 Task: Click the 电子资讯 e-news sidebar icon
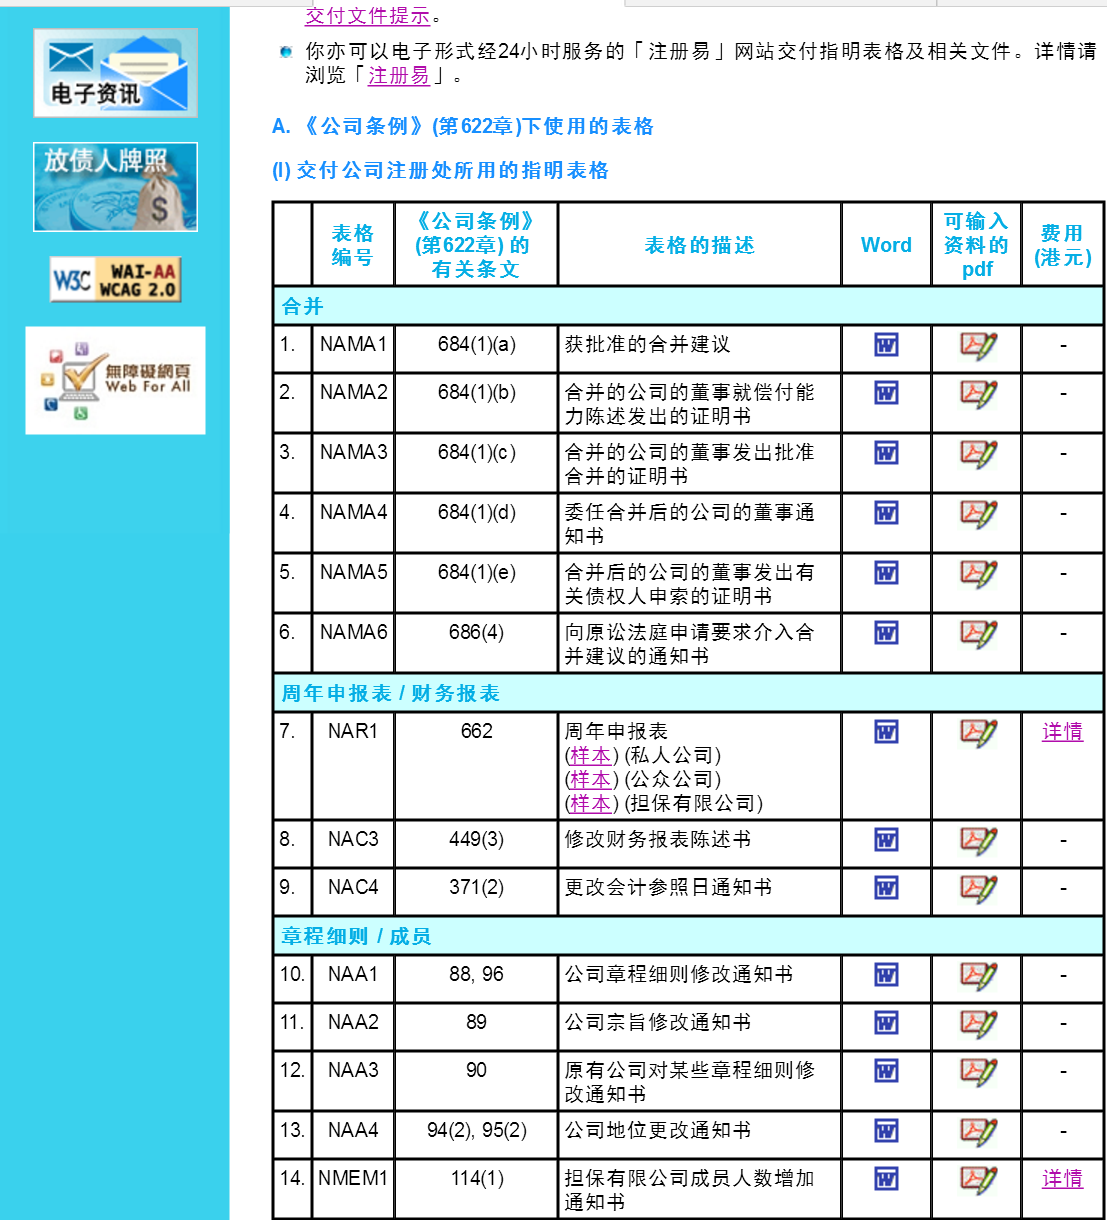[115, 73]
